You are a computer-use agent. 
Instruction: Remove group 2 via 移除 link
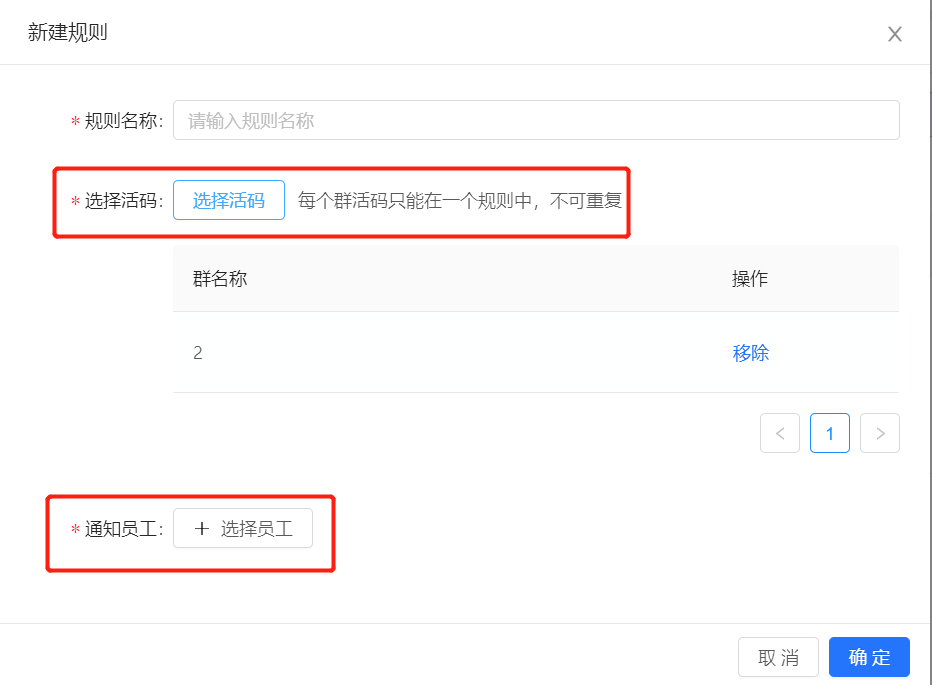point(750,353)
